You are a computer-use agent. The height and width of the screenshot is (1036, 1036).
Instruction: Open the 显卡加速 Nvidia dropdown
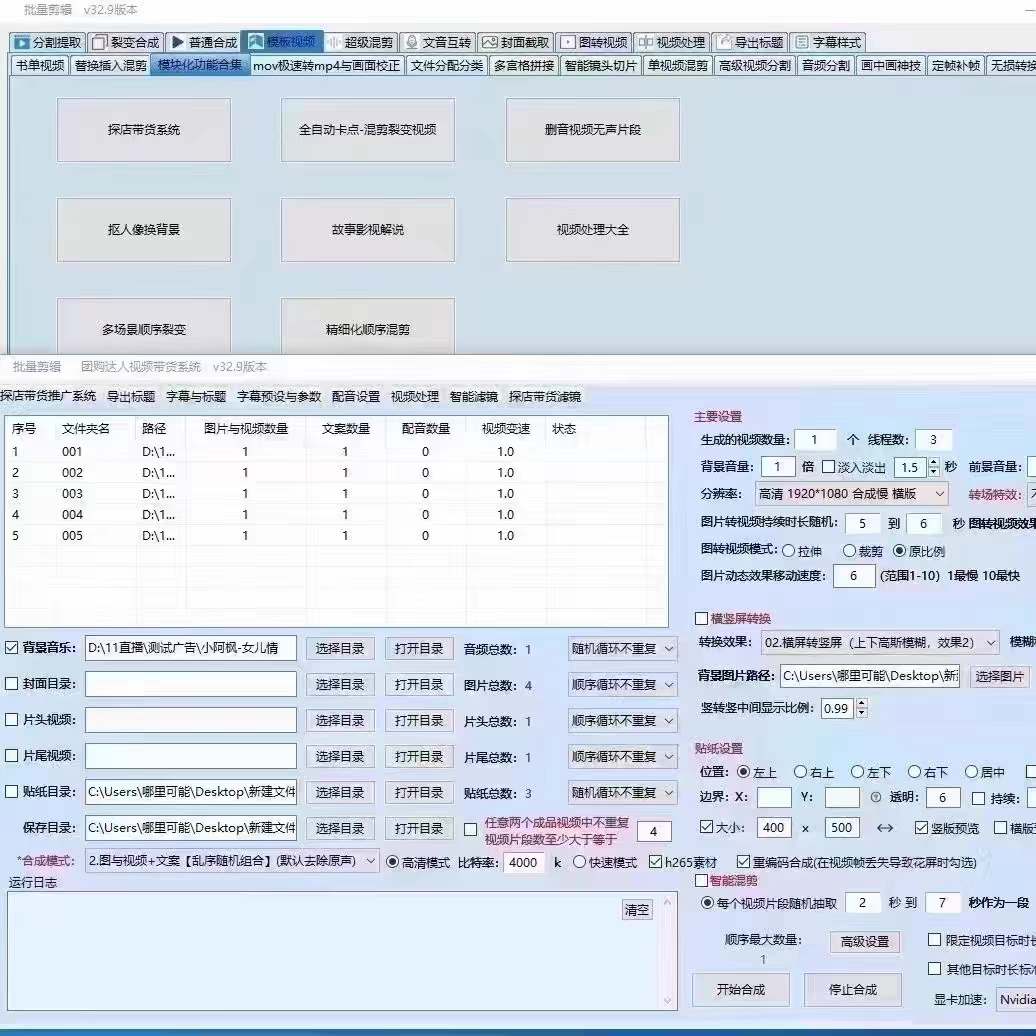pyautogui.click(x=1016, y=1000)
